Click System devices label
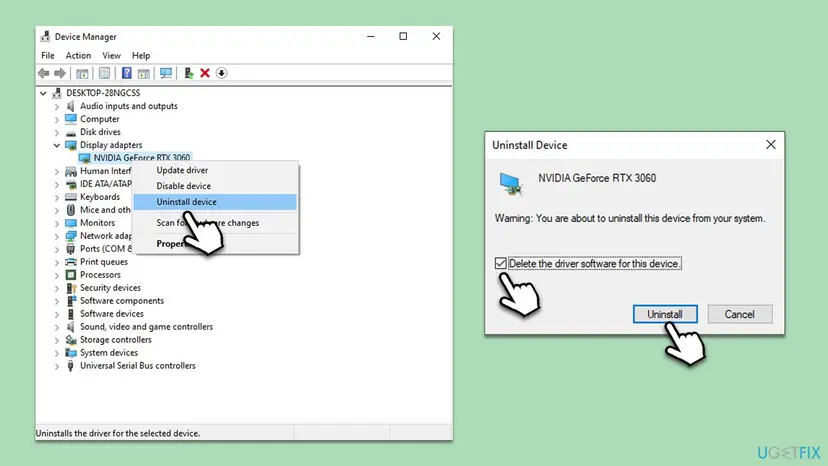The image size is (828, 466). click(x=109, y=353)
